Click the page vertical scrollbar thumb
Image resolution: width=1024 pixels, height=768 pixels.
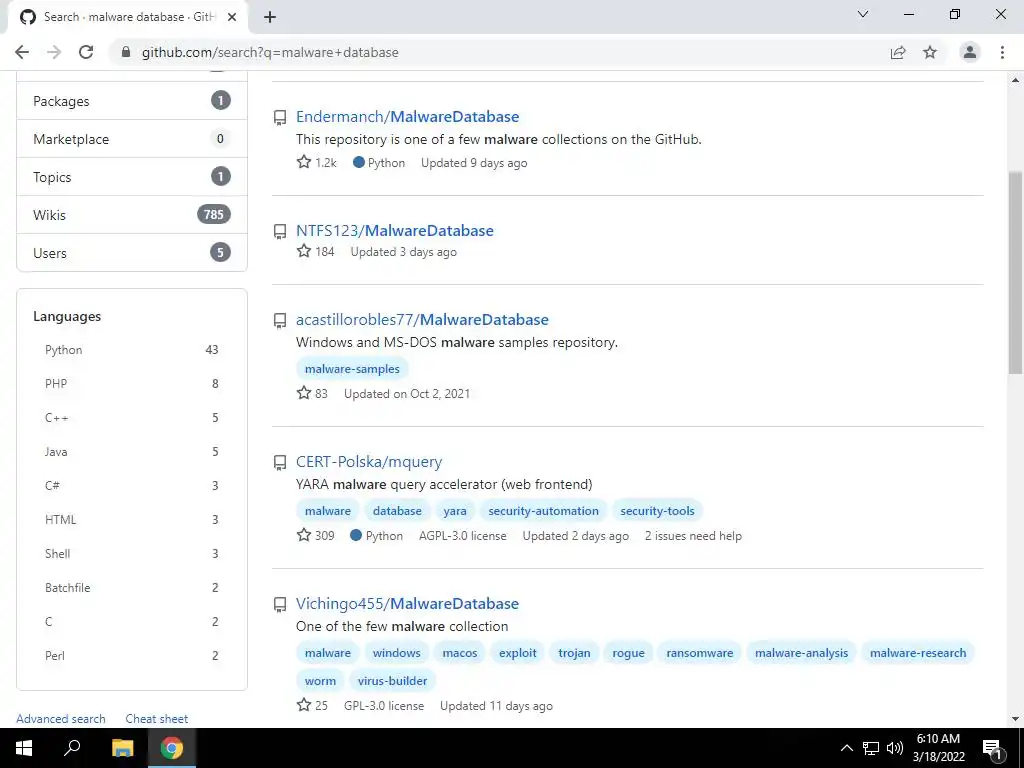(1015, 272)
